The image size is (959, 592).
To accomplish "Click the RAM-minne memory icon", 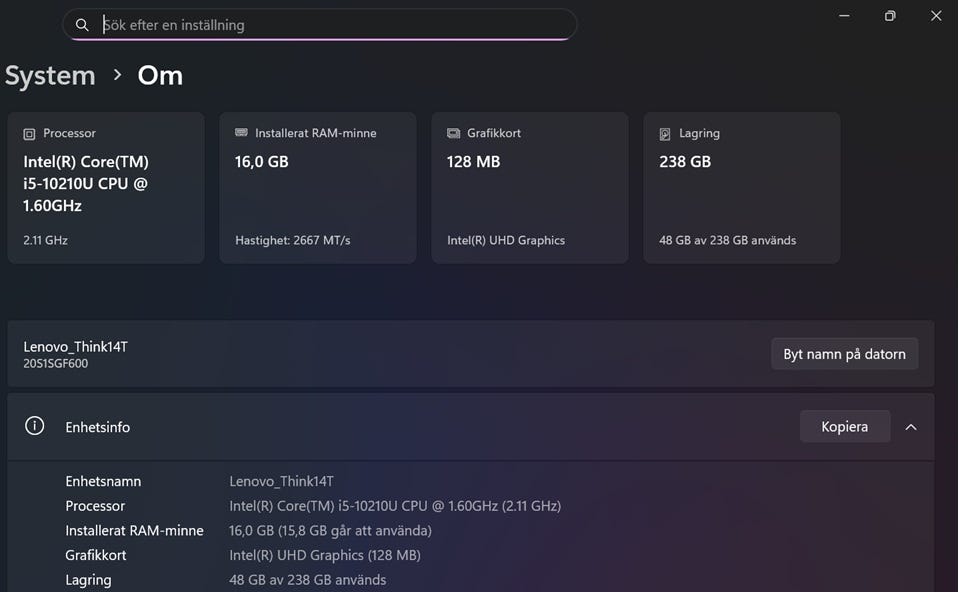I will click(x=242, y=133).
